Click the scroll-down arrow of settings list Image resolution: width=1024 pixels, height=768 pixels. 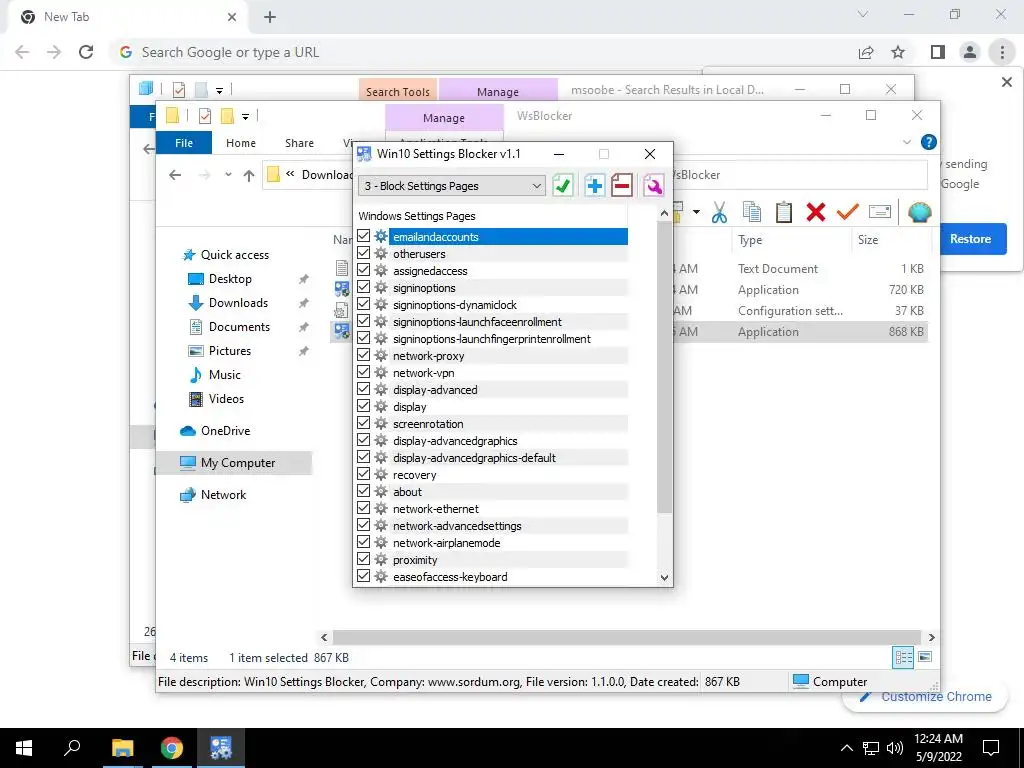click(x=664, y=577)
